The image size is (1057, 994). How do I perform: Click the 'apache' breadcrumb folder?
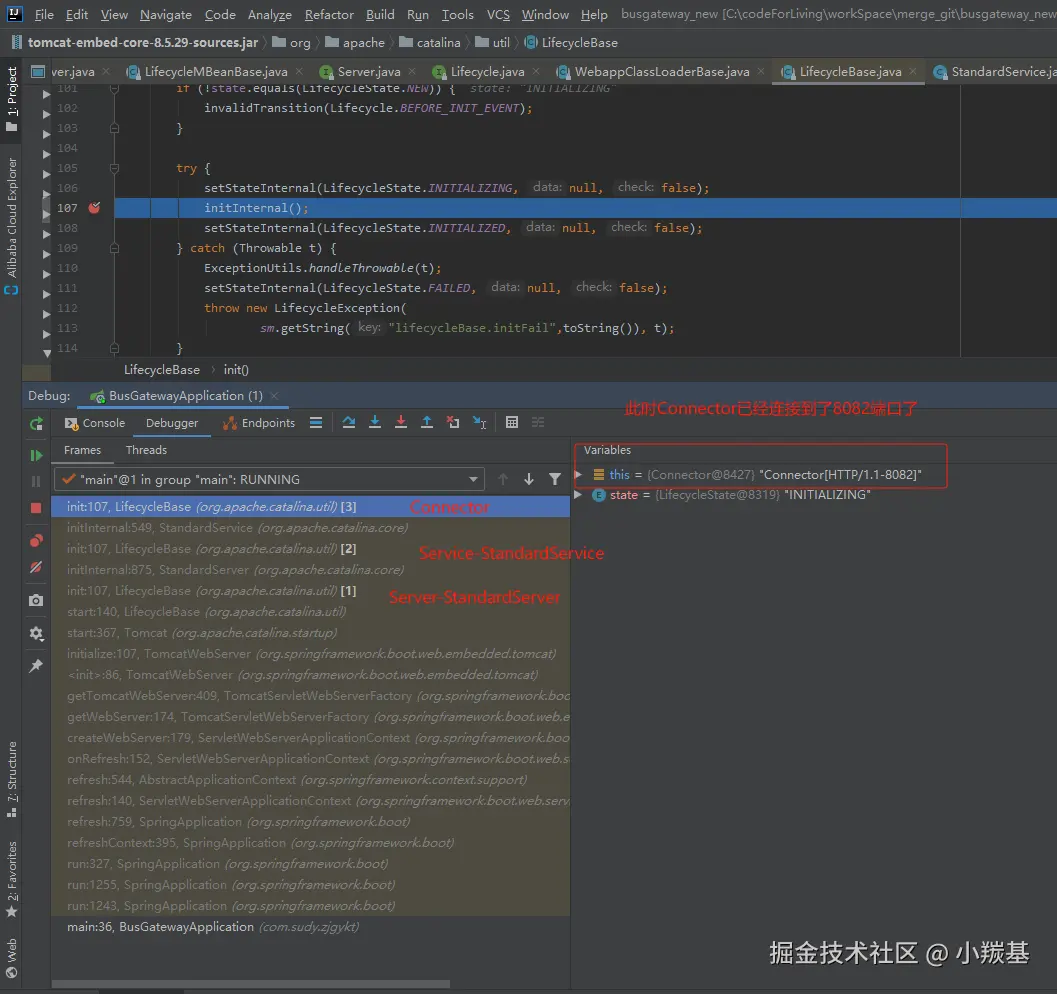(355, 42)
